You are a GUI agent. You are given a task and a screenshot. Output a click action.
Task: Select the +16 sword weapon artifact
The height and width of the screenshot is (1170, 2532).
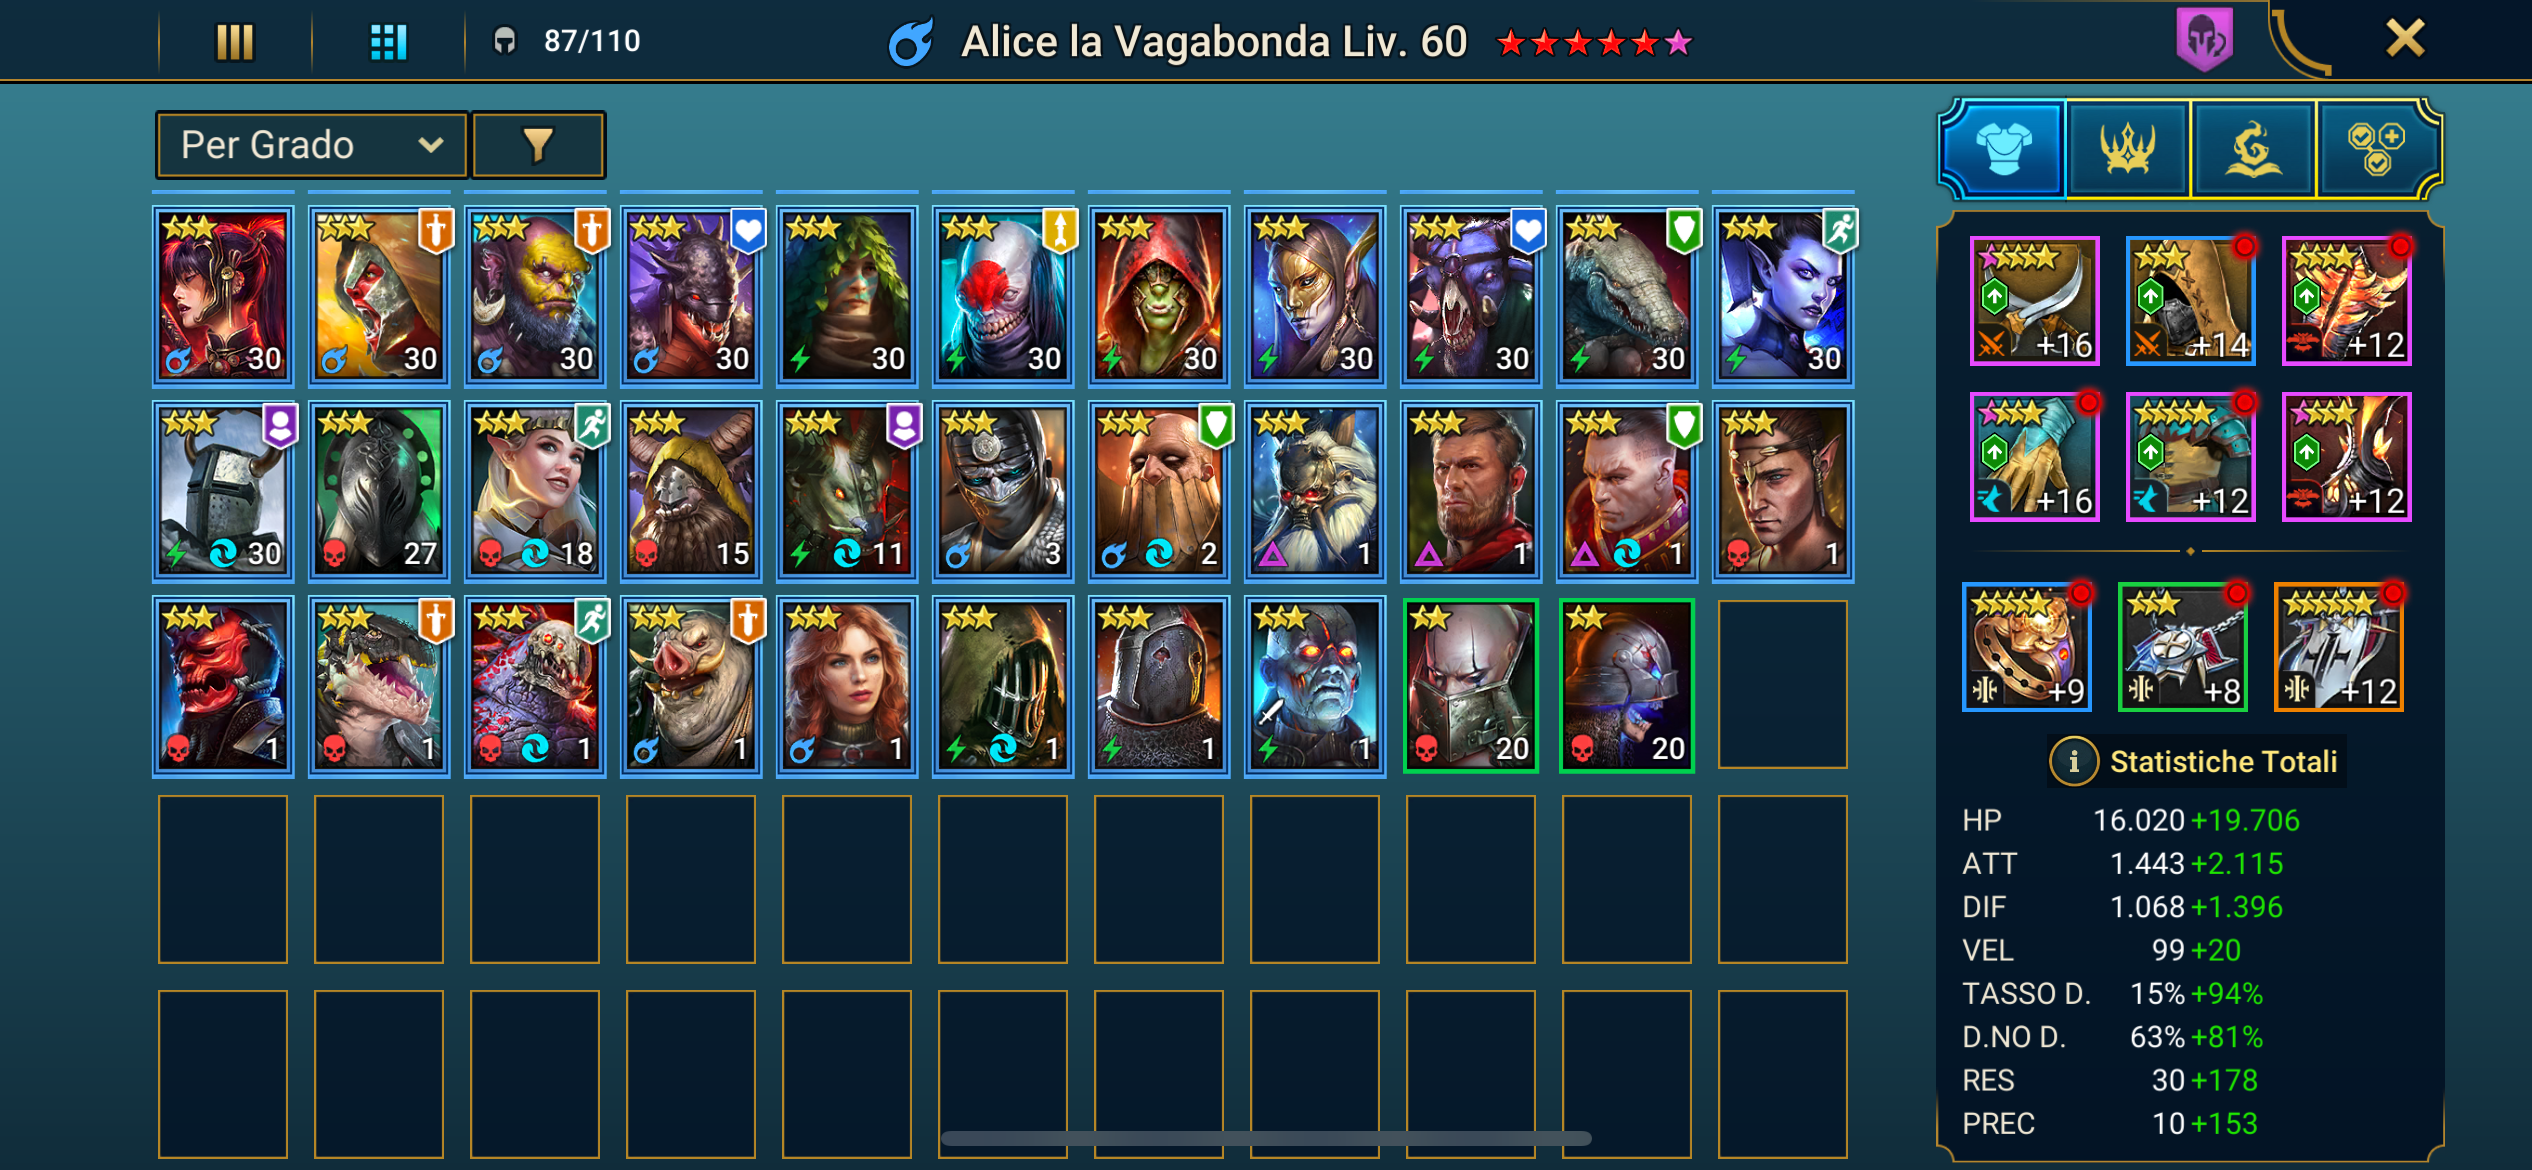pyautogui.click(x=2034, y=301)
